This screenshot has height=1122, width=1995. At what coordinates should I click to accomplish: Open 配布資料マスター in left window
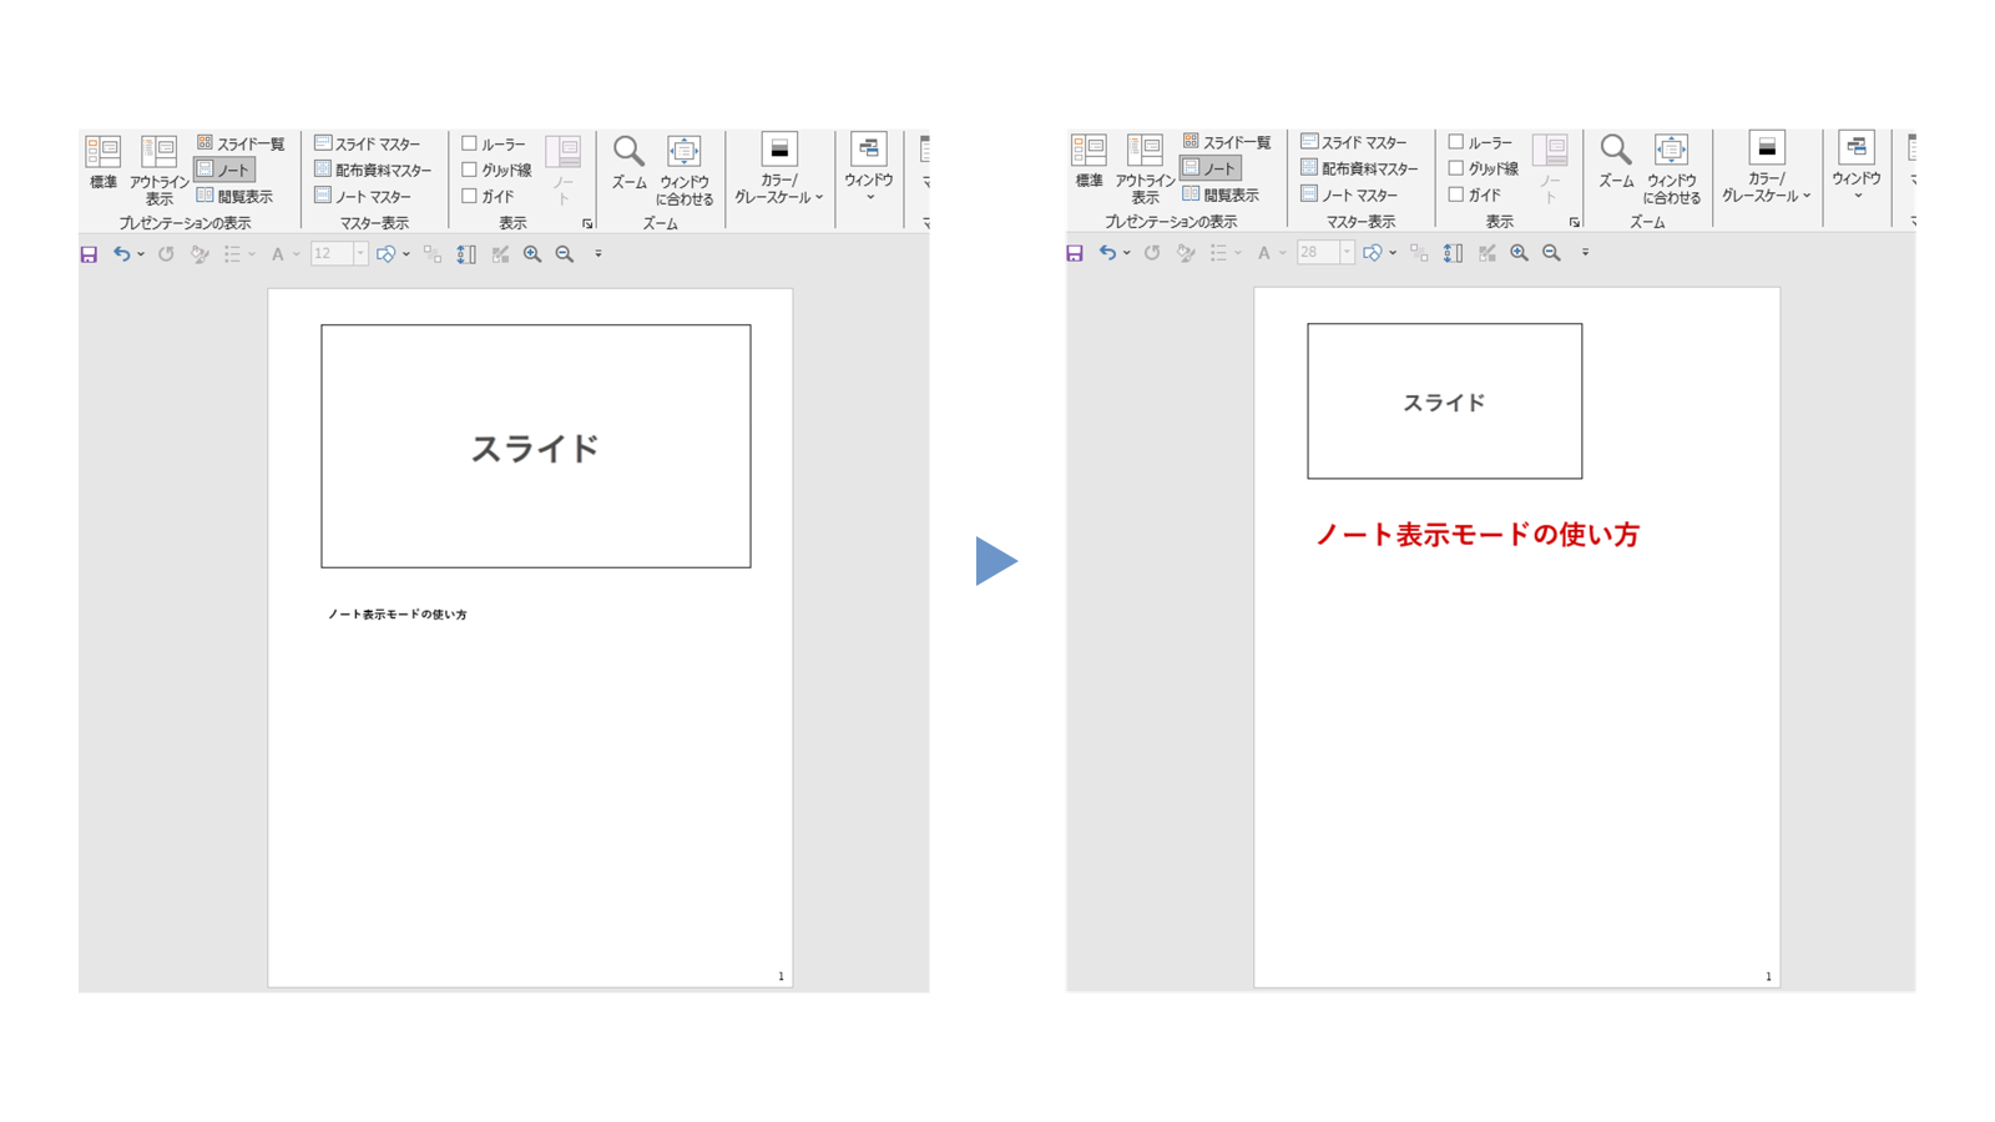tap(373, 170)
